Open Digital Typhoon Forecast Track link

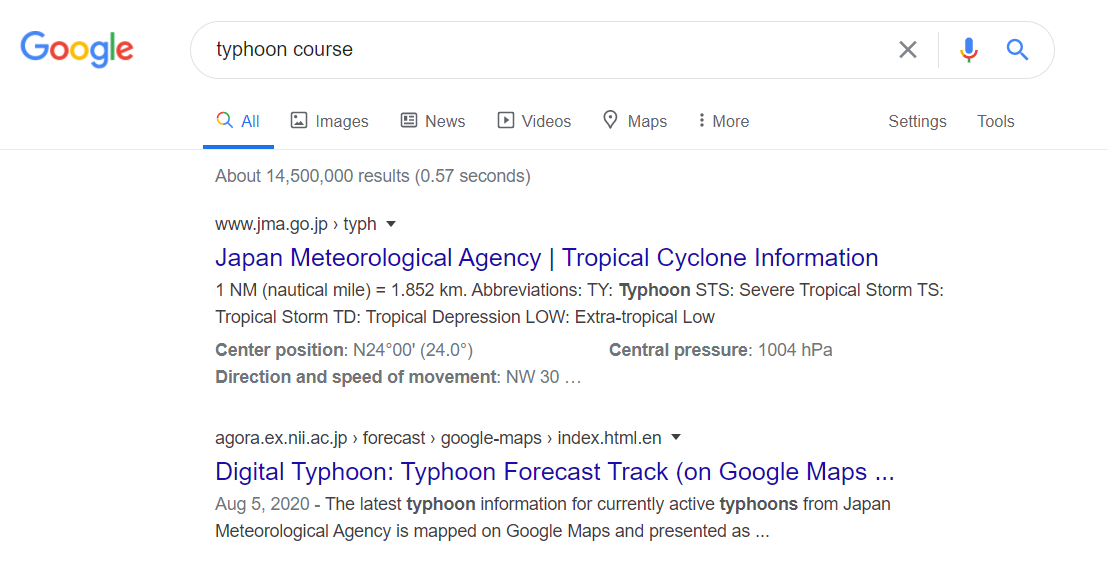(x=554, y=472)
